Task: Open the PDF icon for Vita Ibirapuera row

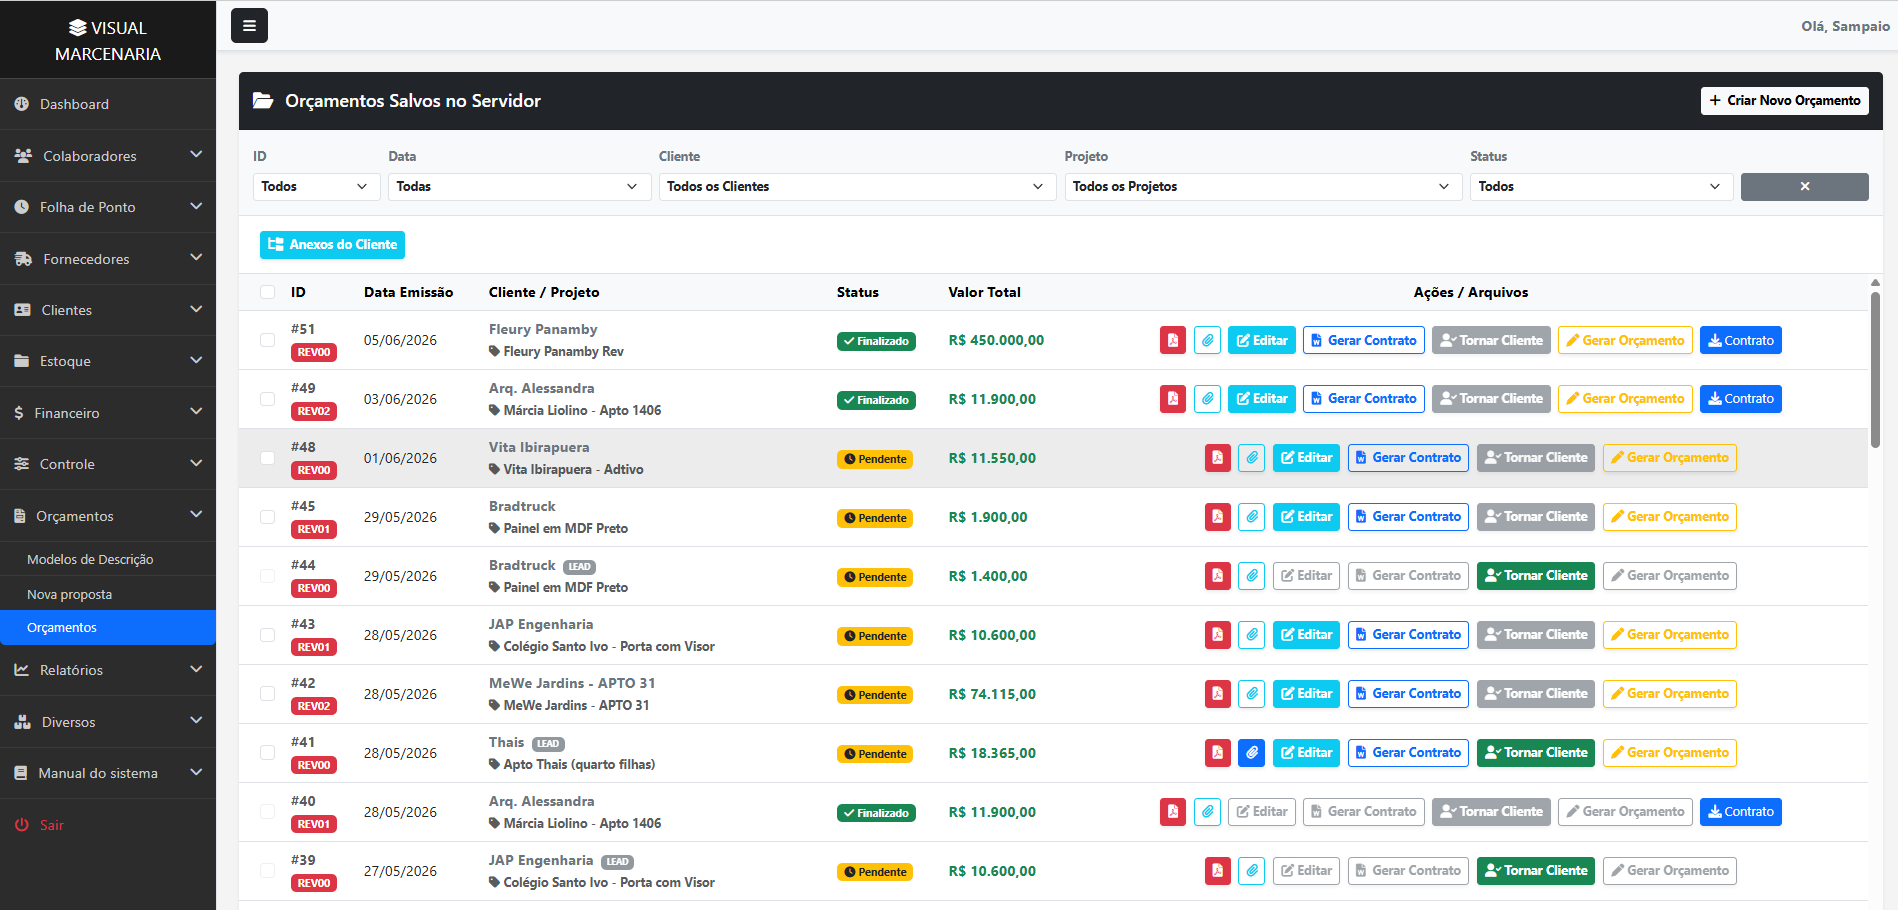Action: (1217, 458)
